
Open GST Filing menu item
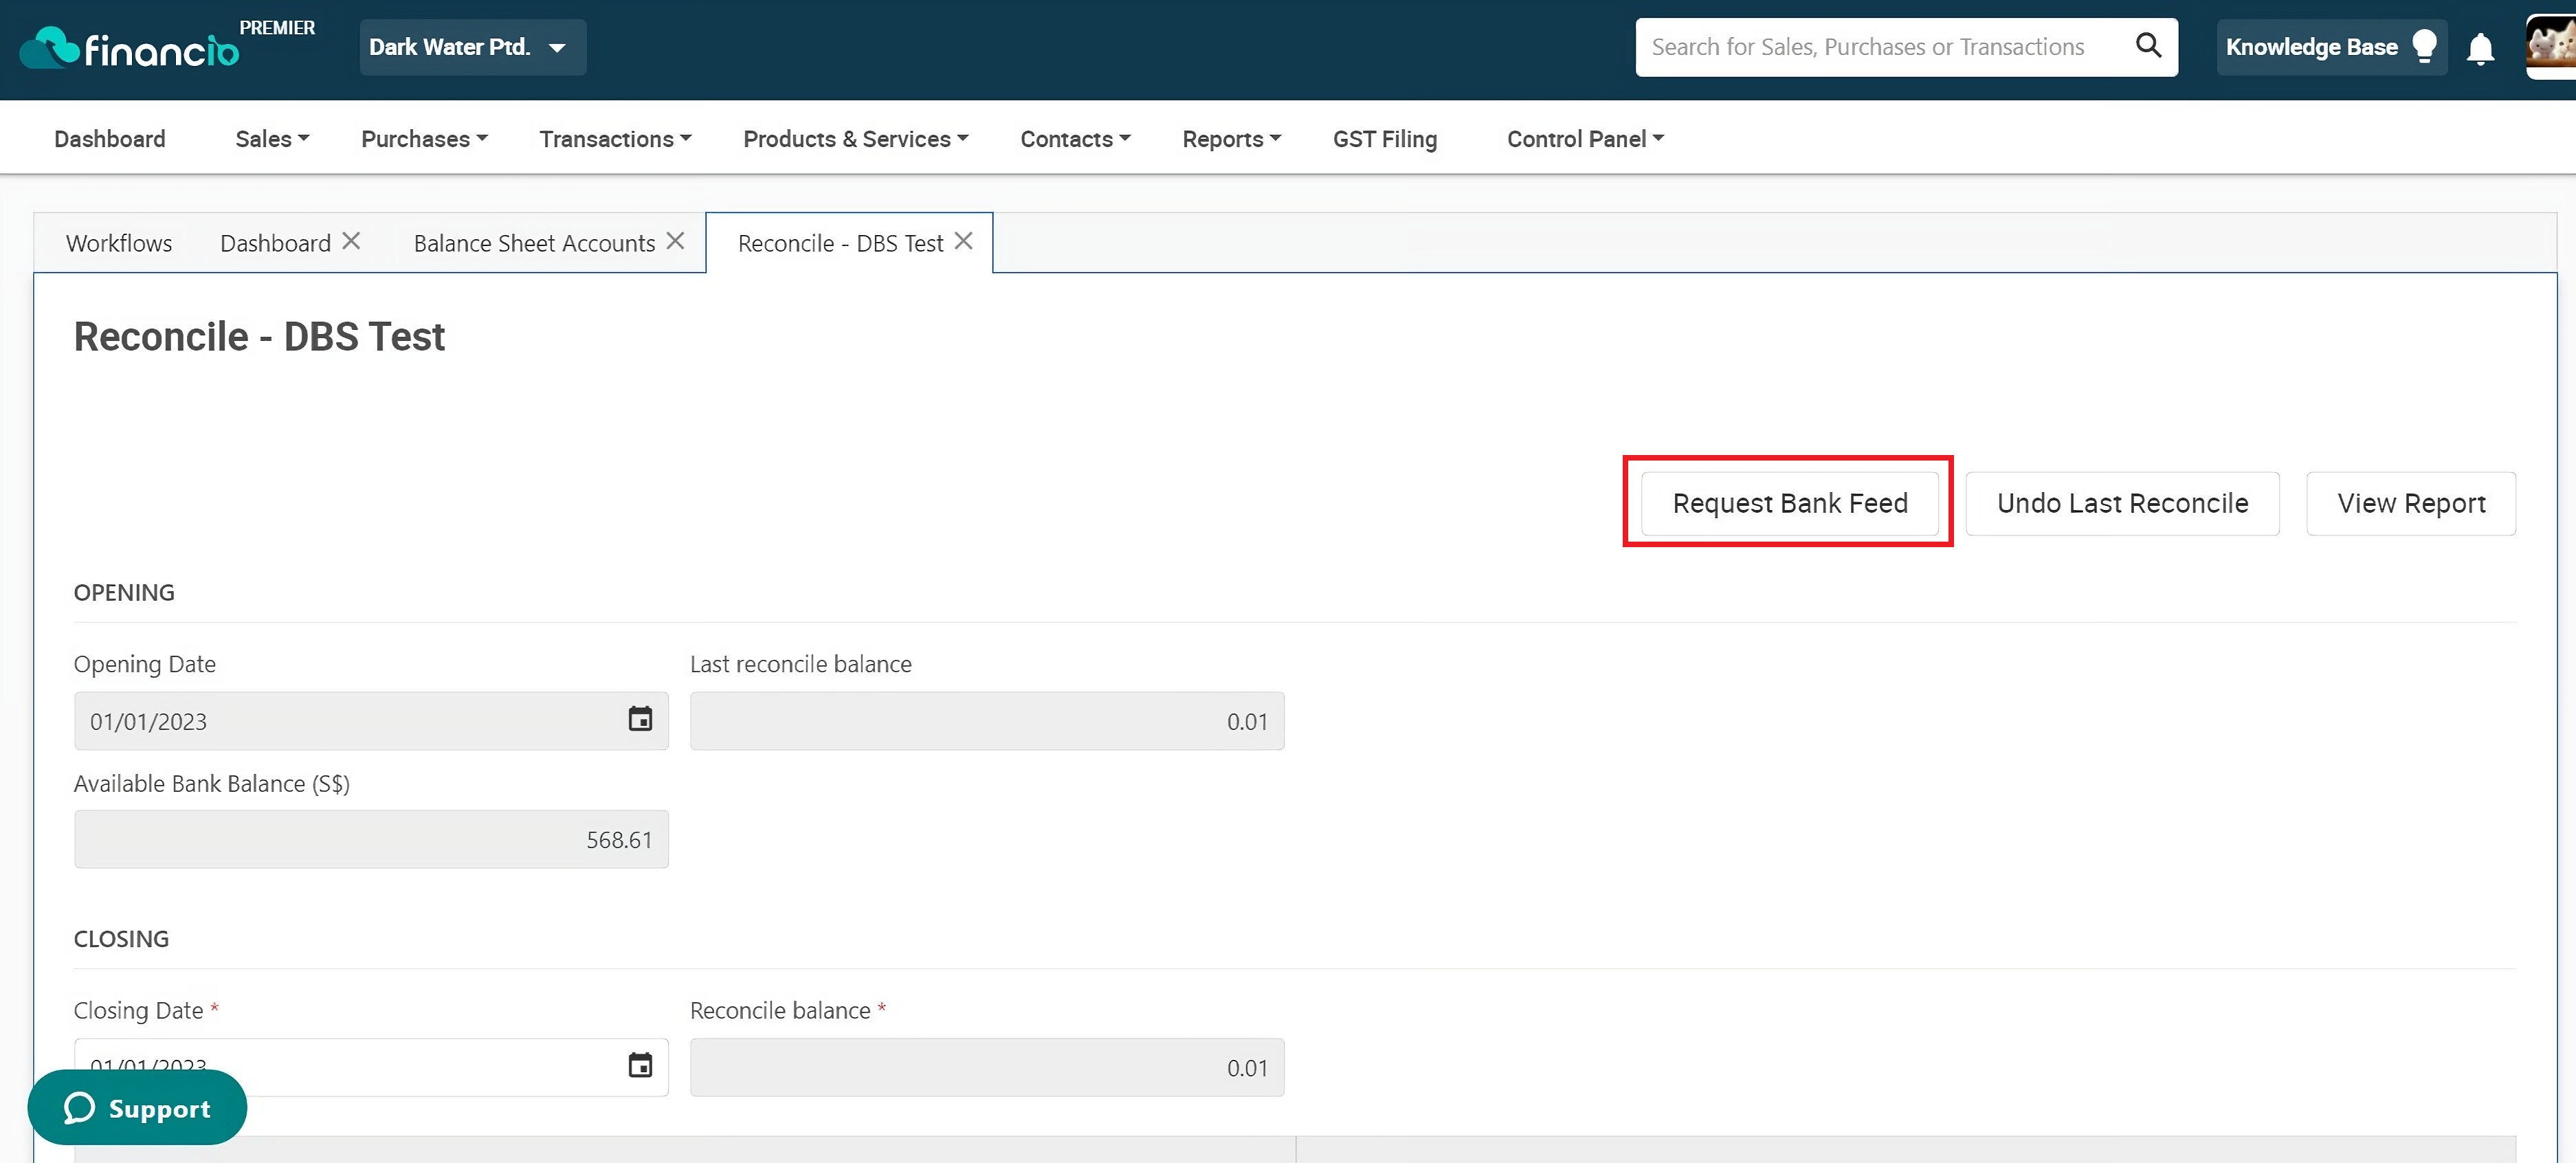[1385, 139]
